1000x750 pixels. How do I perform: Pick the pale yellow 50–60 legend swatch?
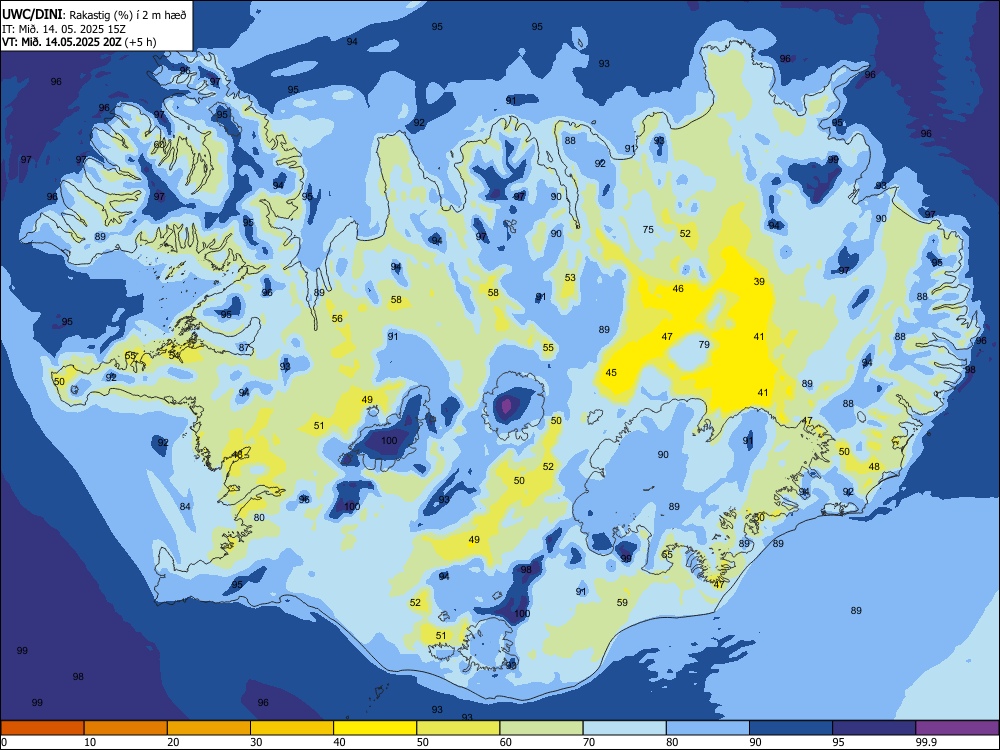459,728
